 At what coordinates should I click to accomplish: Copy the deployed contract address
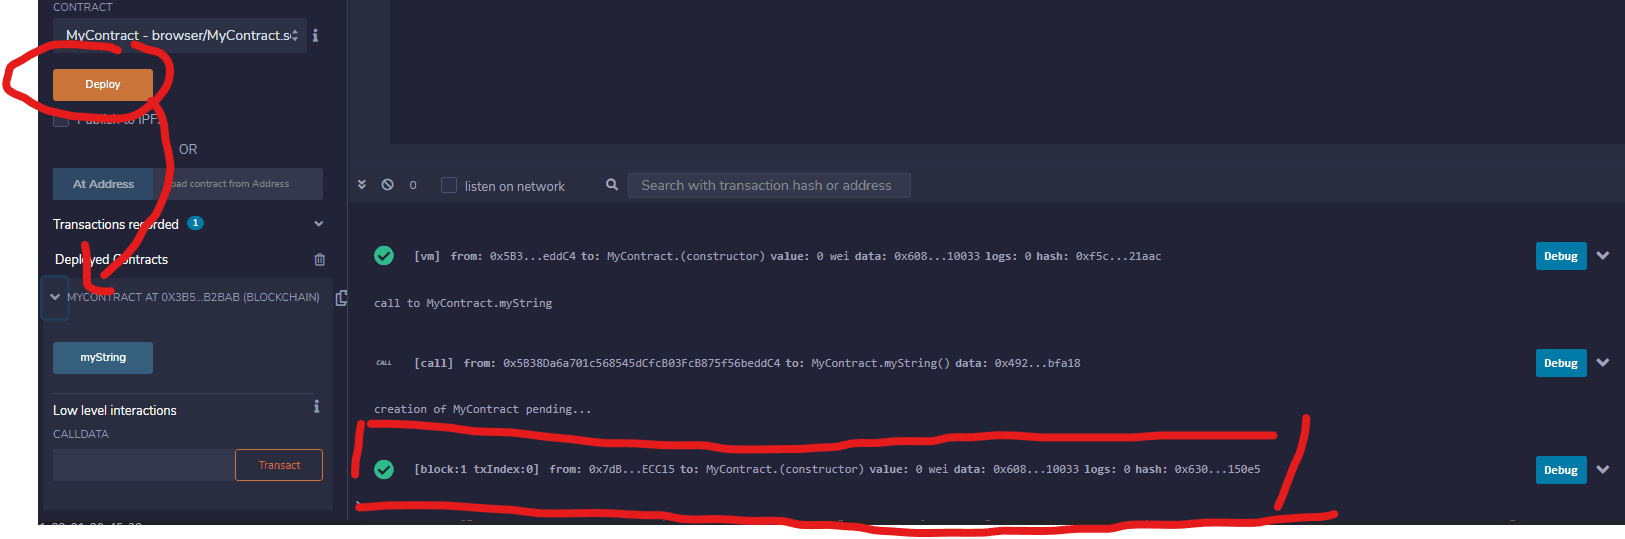point(341,298)
